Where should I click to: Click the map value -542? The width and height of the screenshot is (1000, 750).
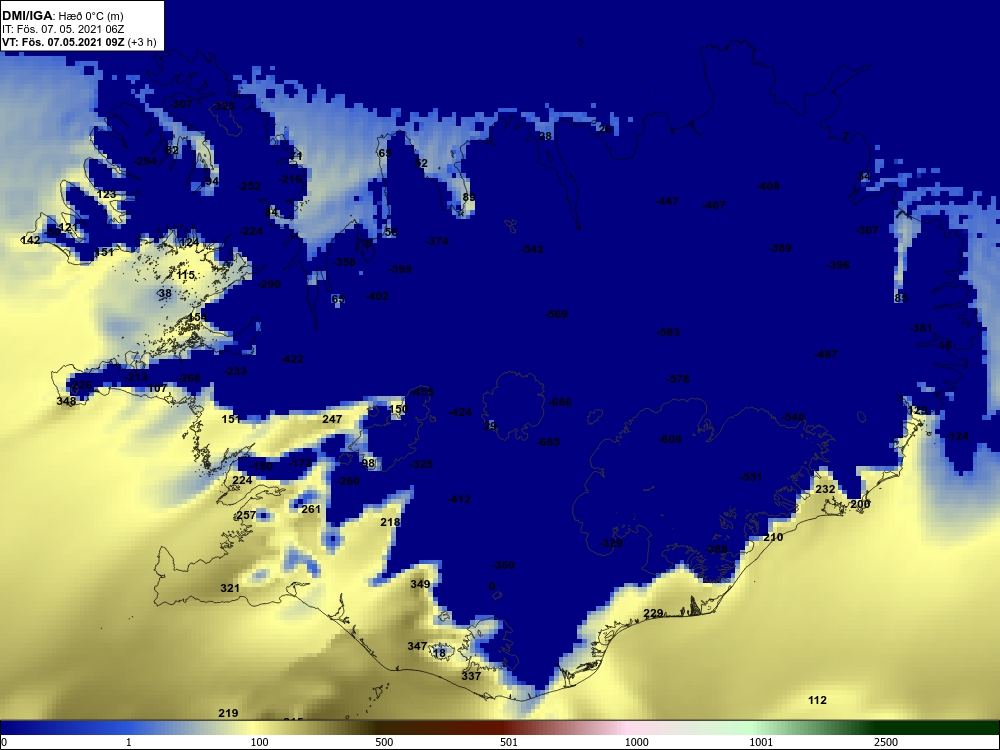533,249
